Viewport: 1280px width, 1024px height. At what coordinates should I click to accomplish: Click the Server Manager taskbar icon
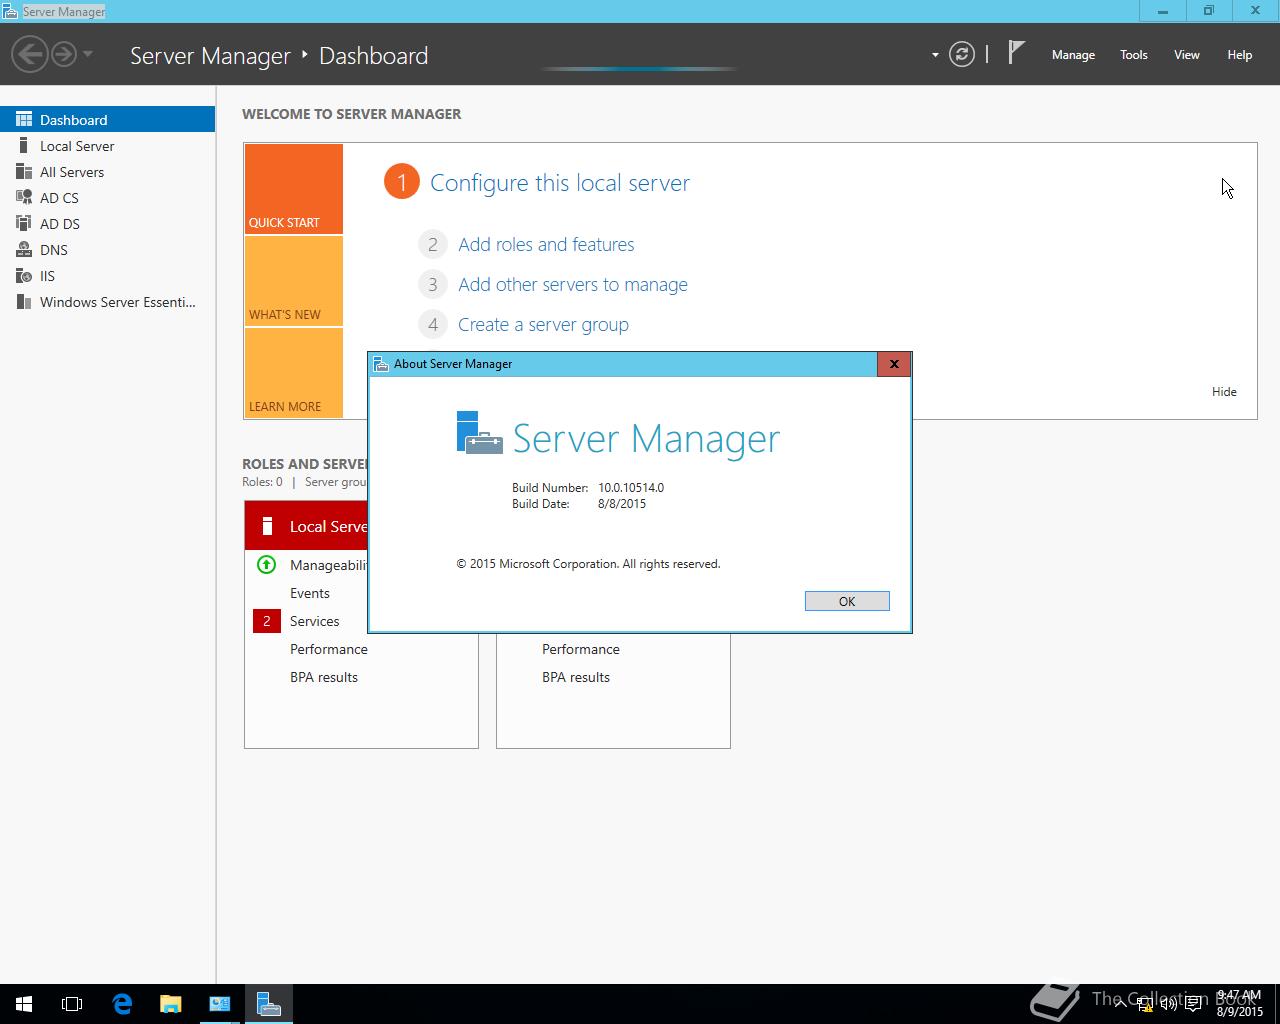tap(268, 1004)
